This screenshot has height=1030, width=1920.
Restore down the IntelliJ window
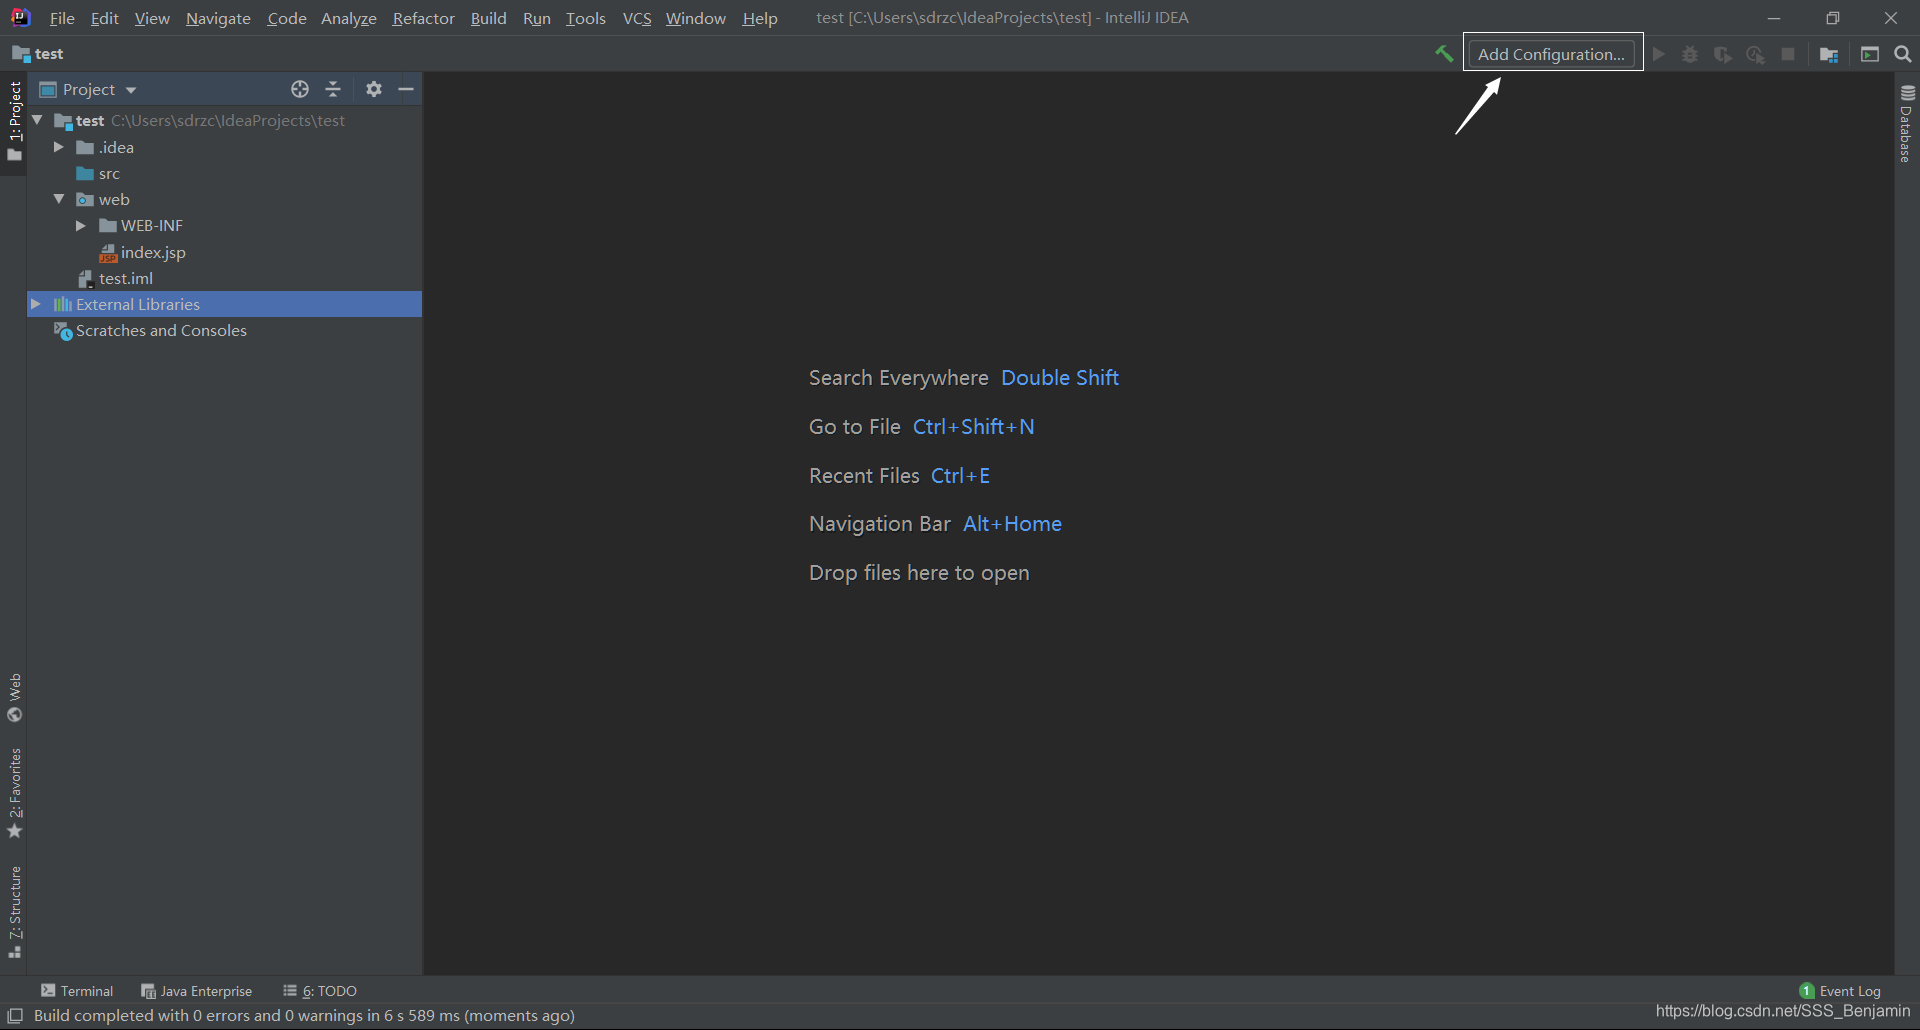[x=1832, y=18]
